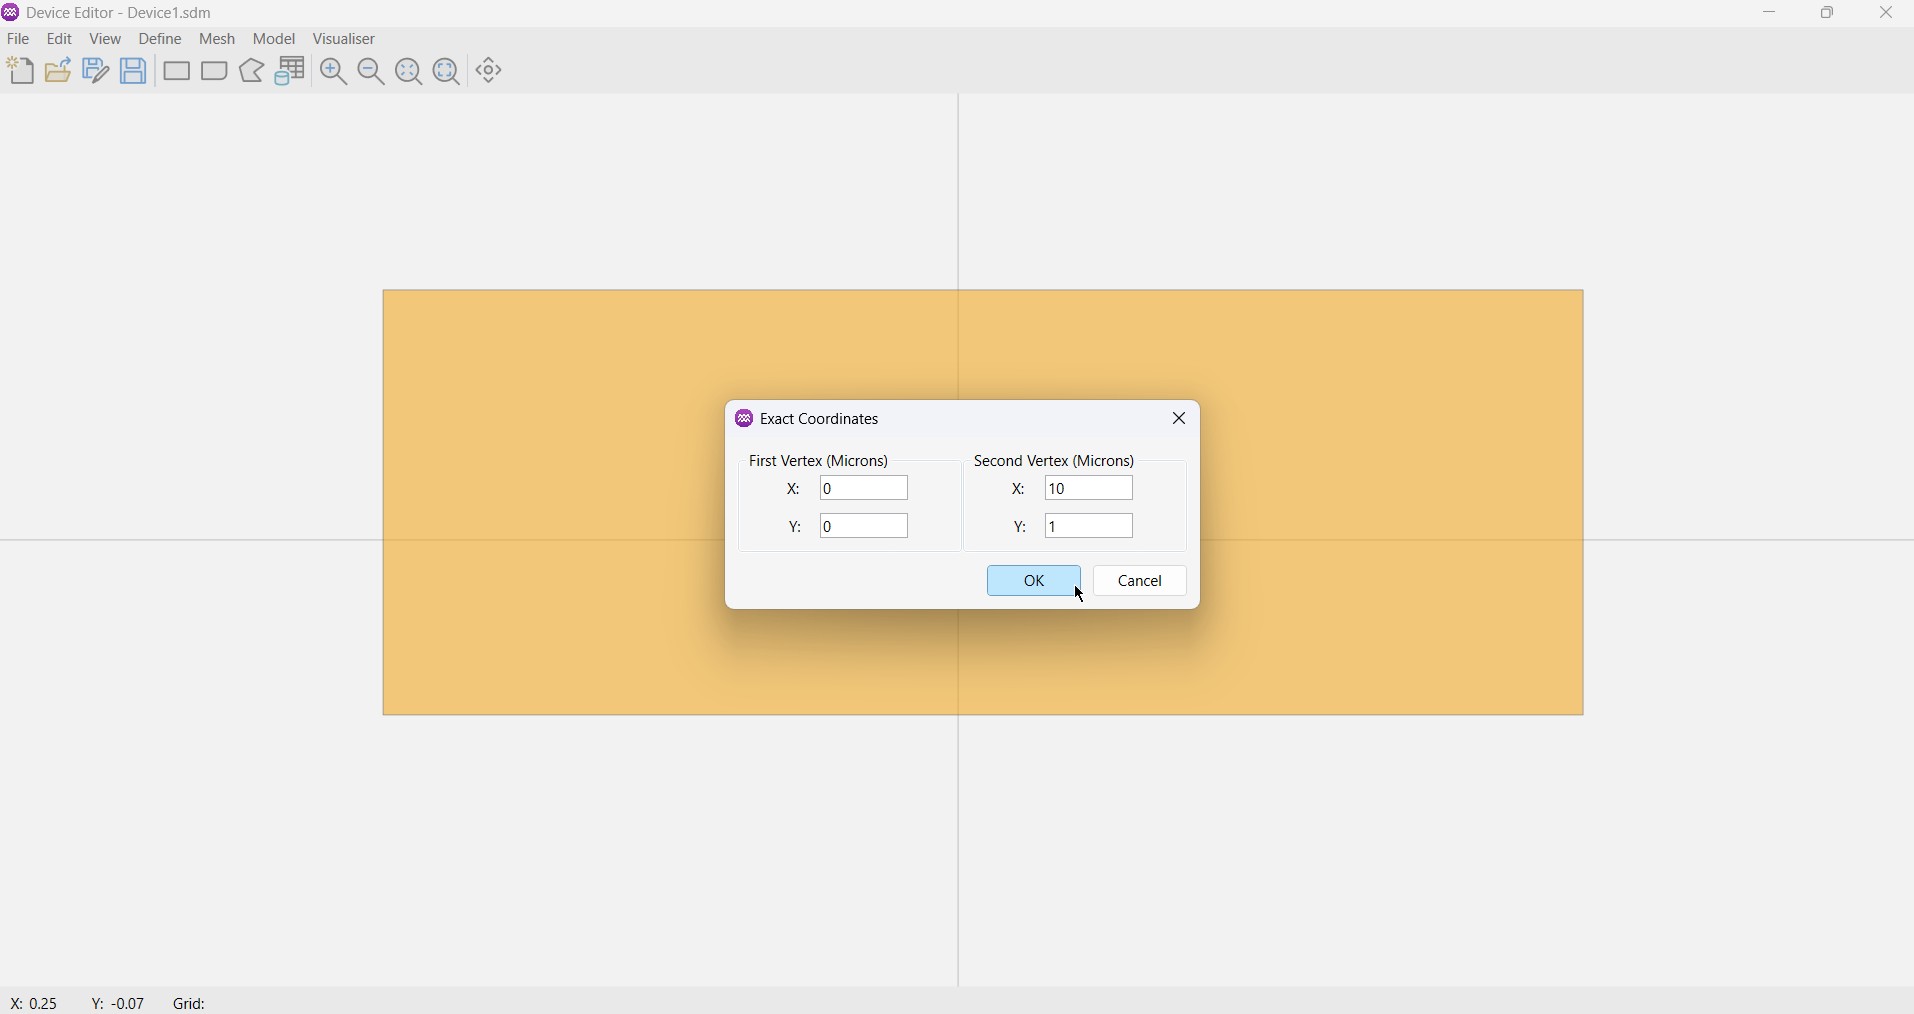The width and height of the screenshot is (1914, 1014).
Task: Edit First Vertex Y field
Action: click(864, 527)
